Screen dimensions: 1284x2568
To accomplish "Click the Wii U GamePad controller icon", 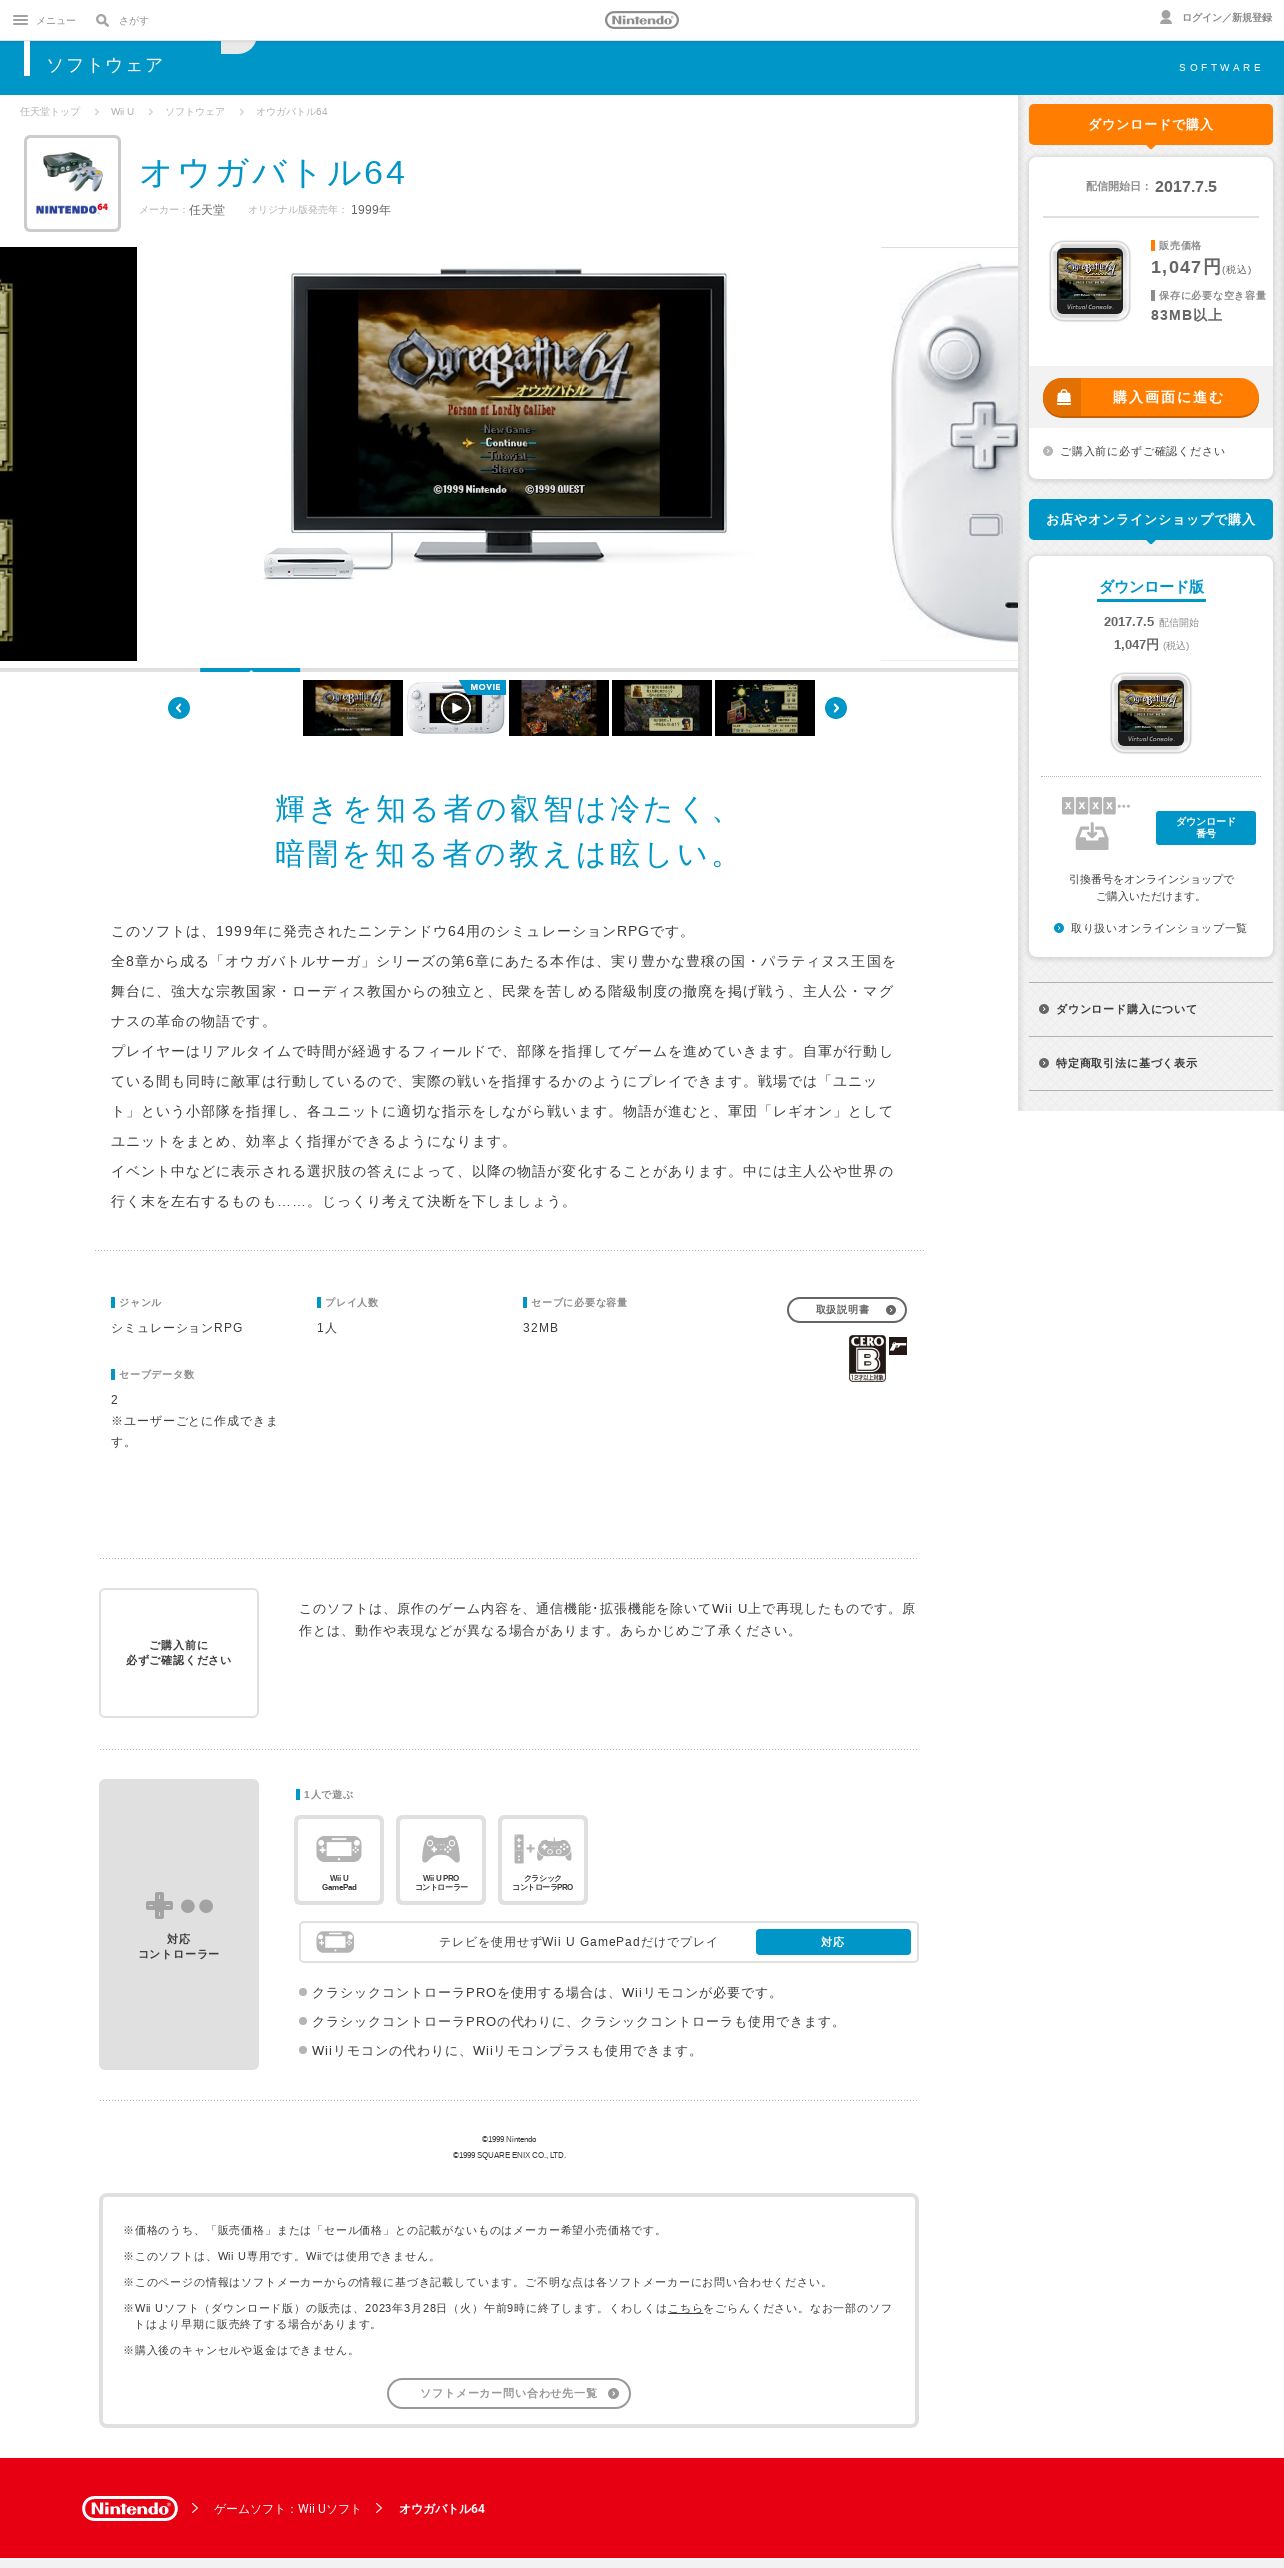I will tap(339, 1859).
